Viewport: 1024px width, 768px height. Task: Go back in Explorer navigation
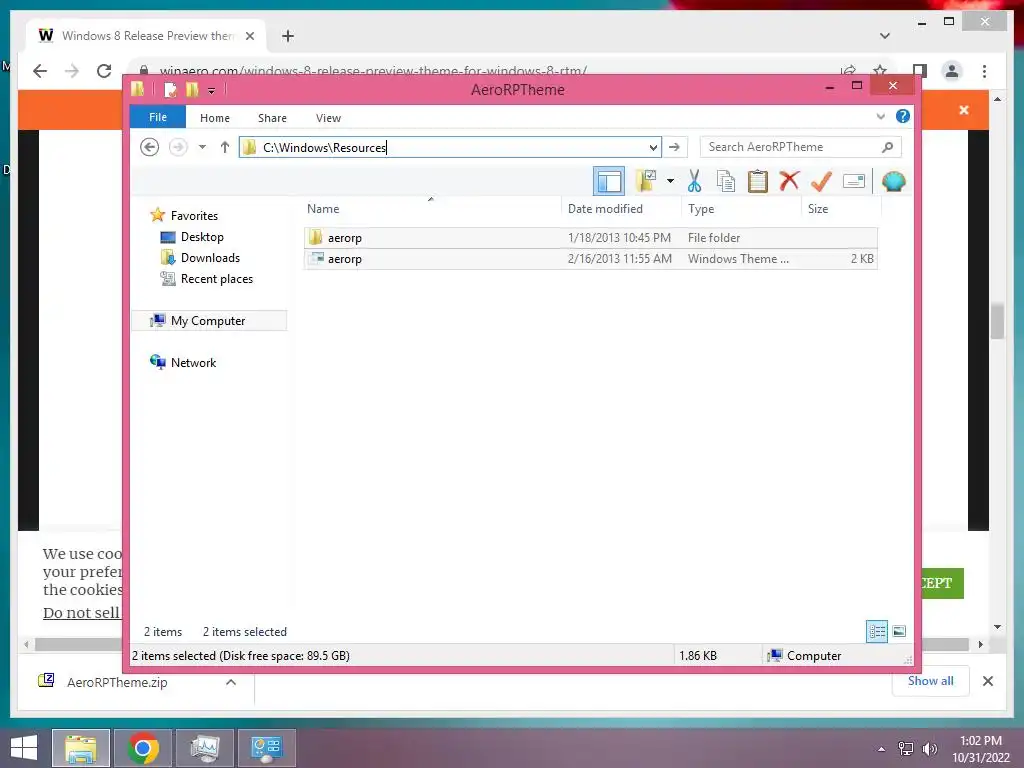(150, 147)
